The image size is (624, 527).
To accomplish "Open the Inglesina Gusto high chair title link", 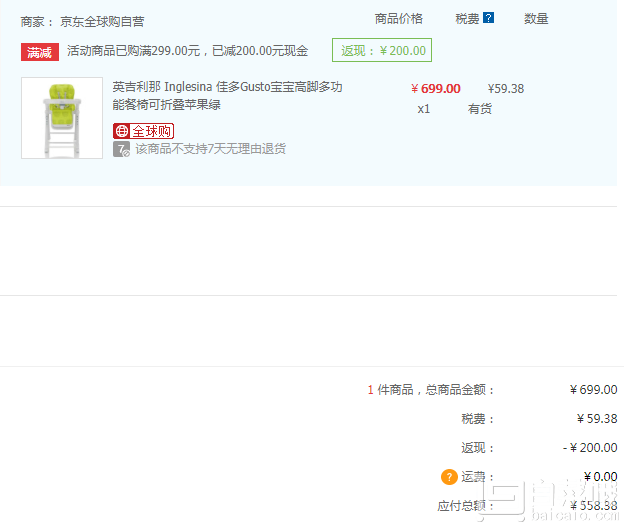I will pos(227,96).
